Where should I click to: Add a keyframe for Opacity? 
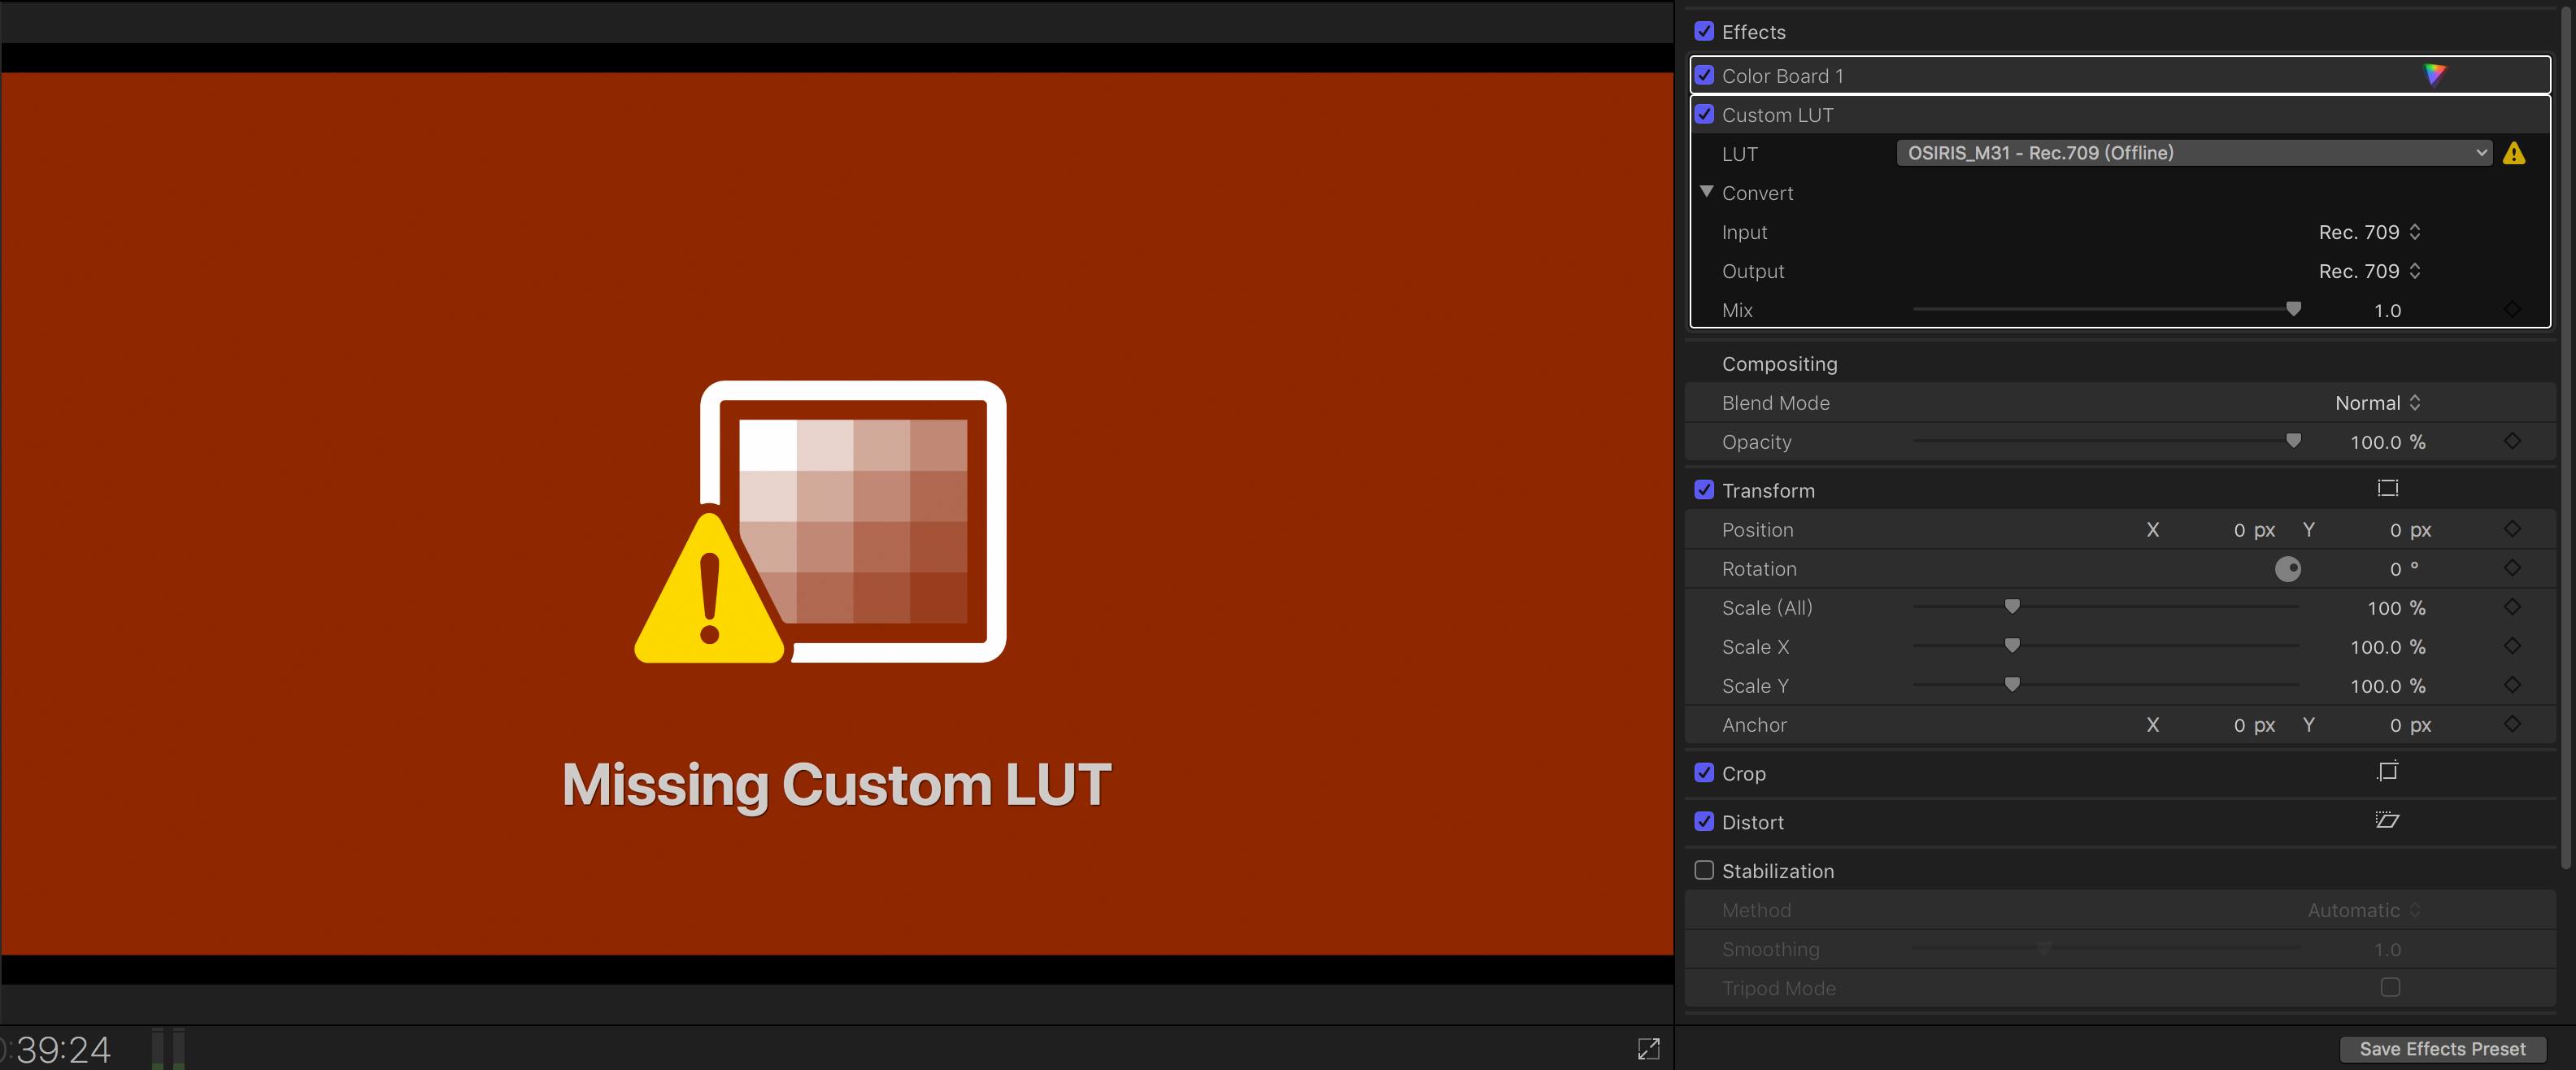[x=2512, y=441]
